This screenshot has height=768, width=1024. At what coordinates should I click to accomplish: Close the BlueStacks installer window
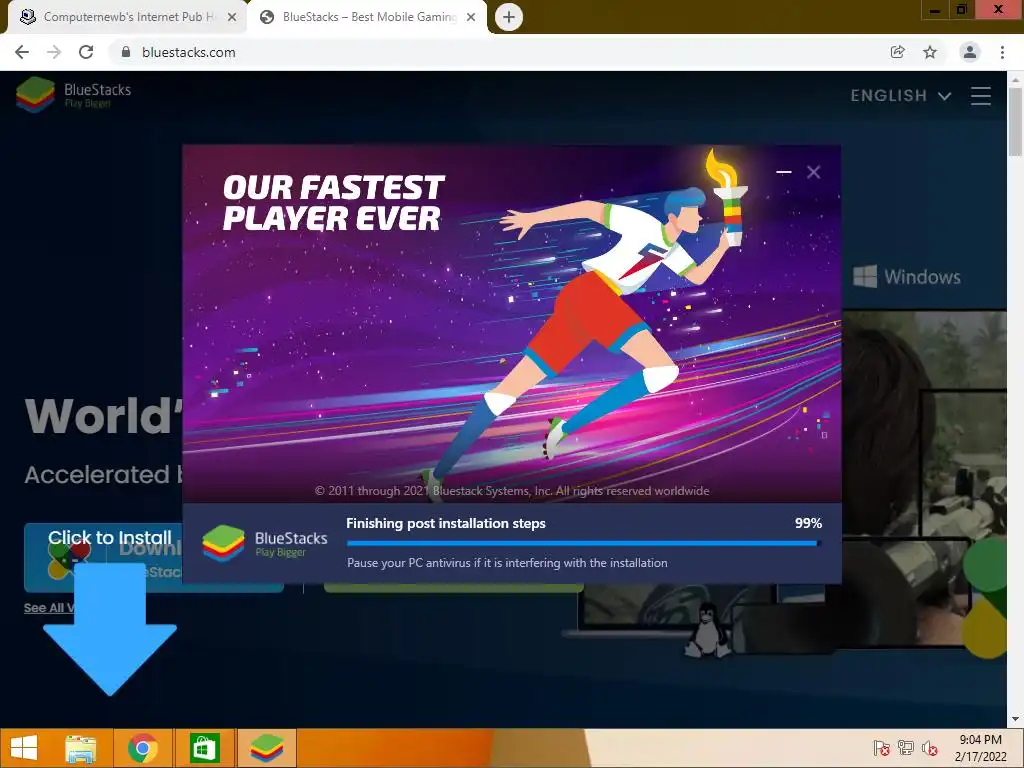[813, 172]
